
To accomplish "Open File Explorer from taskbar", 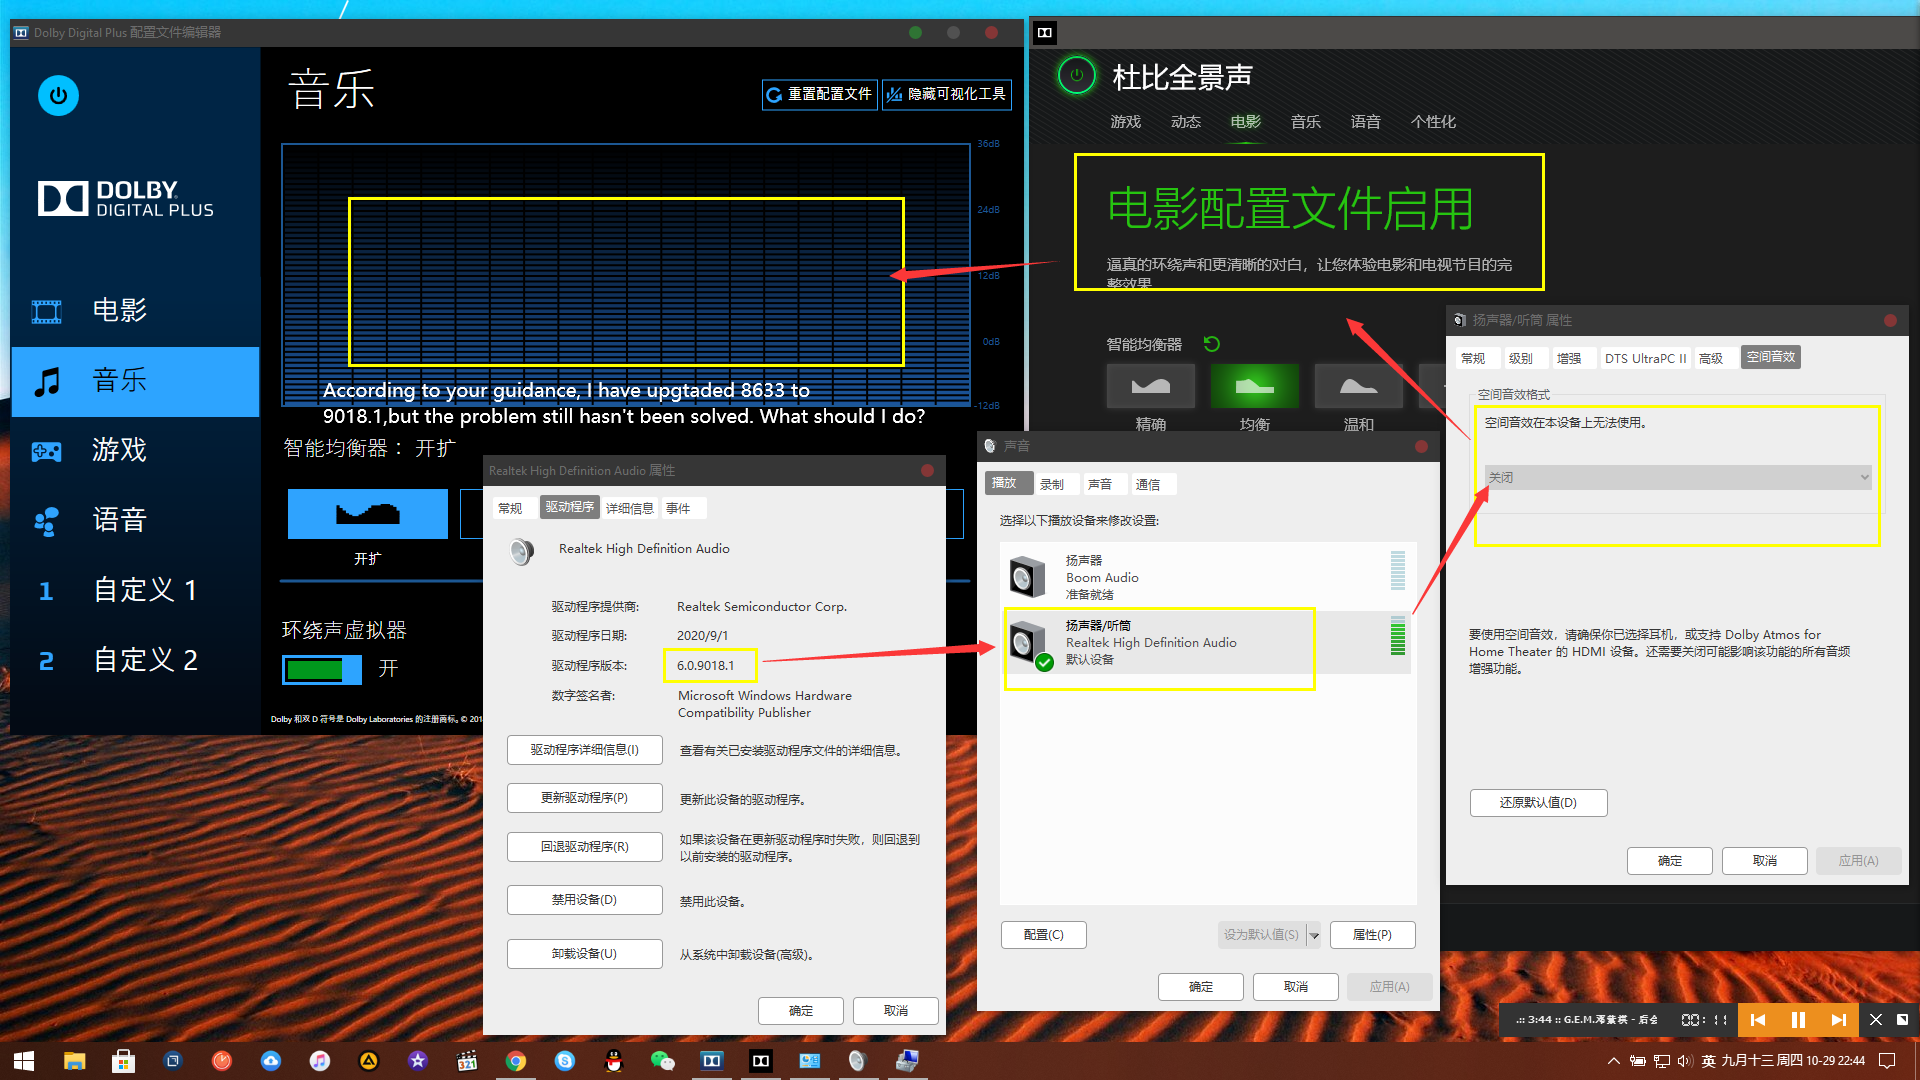I will 75,1061.
